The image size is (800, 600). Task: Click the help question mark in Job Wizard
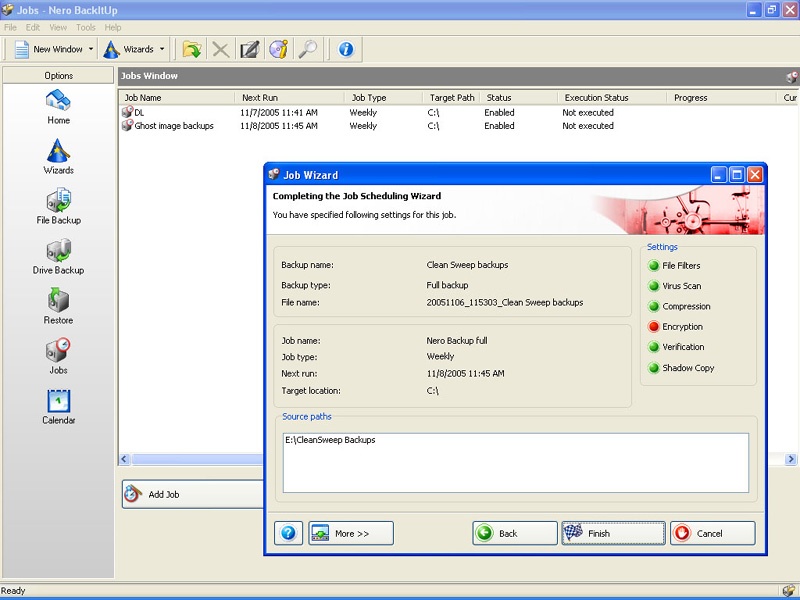pos(288,533)
